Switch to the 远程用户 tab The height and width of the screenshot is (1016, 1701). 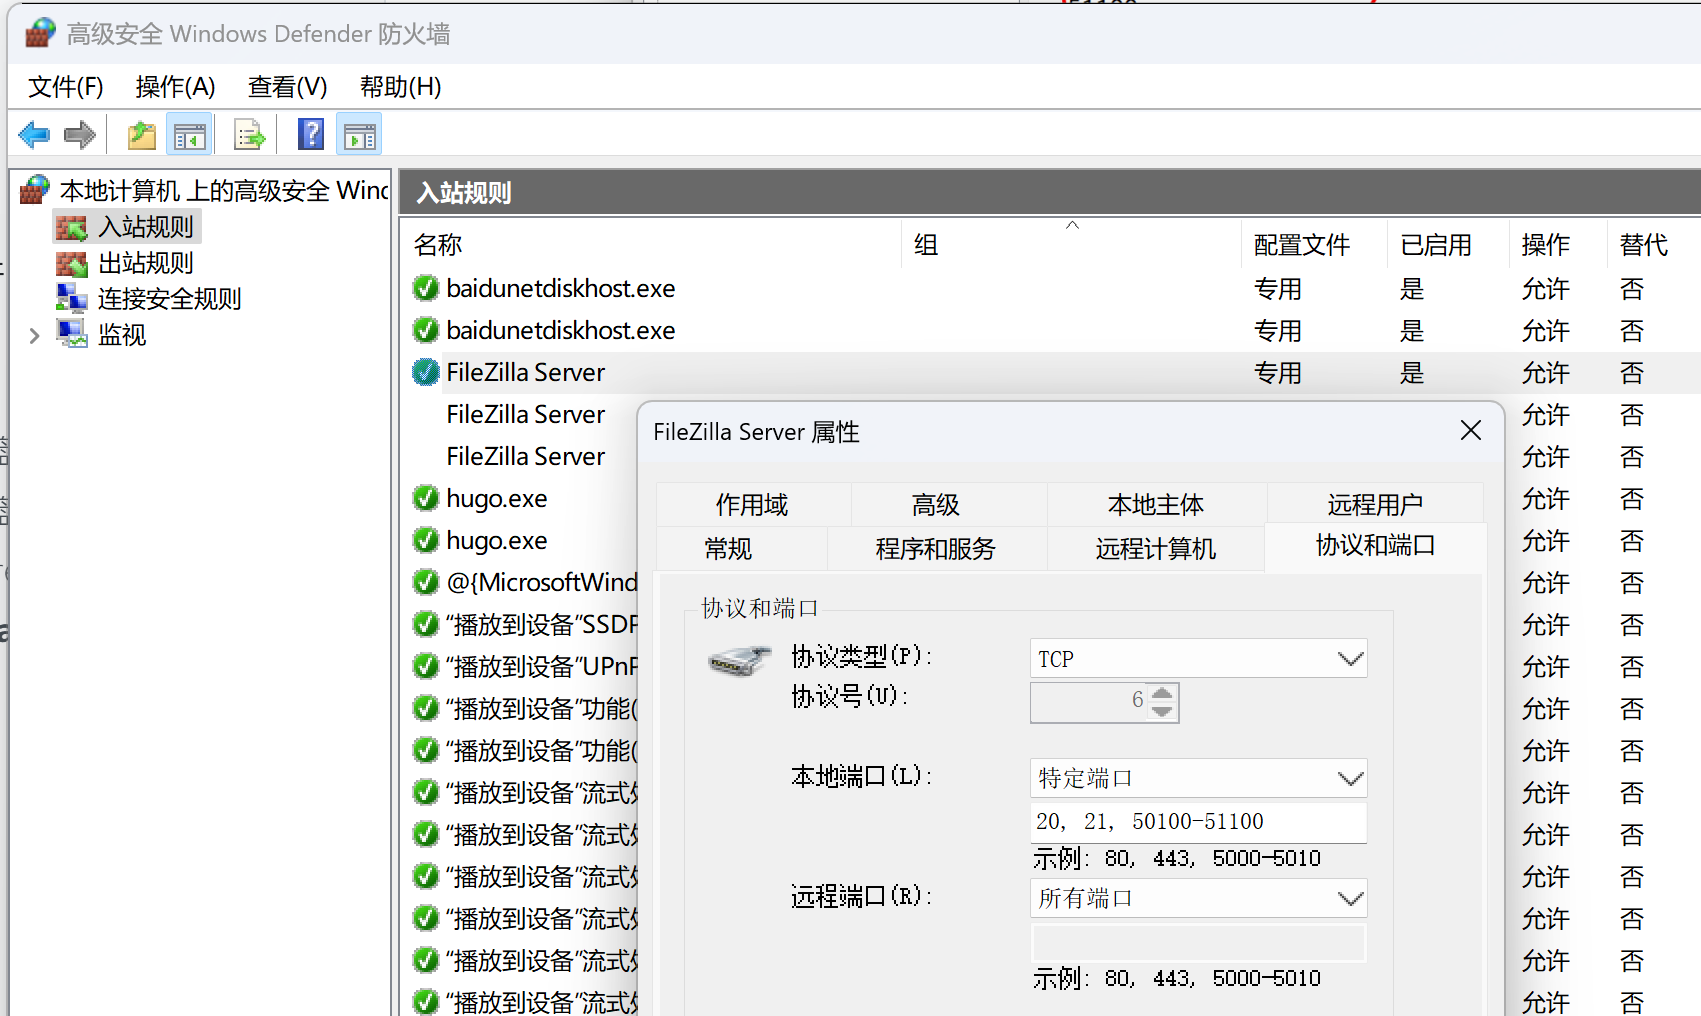point(1376,505)
